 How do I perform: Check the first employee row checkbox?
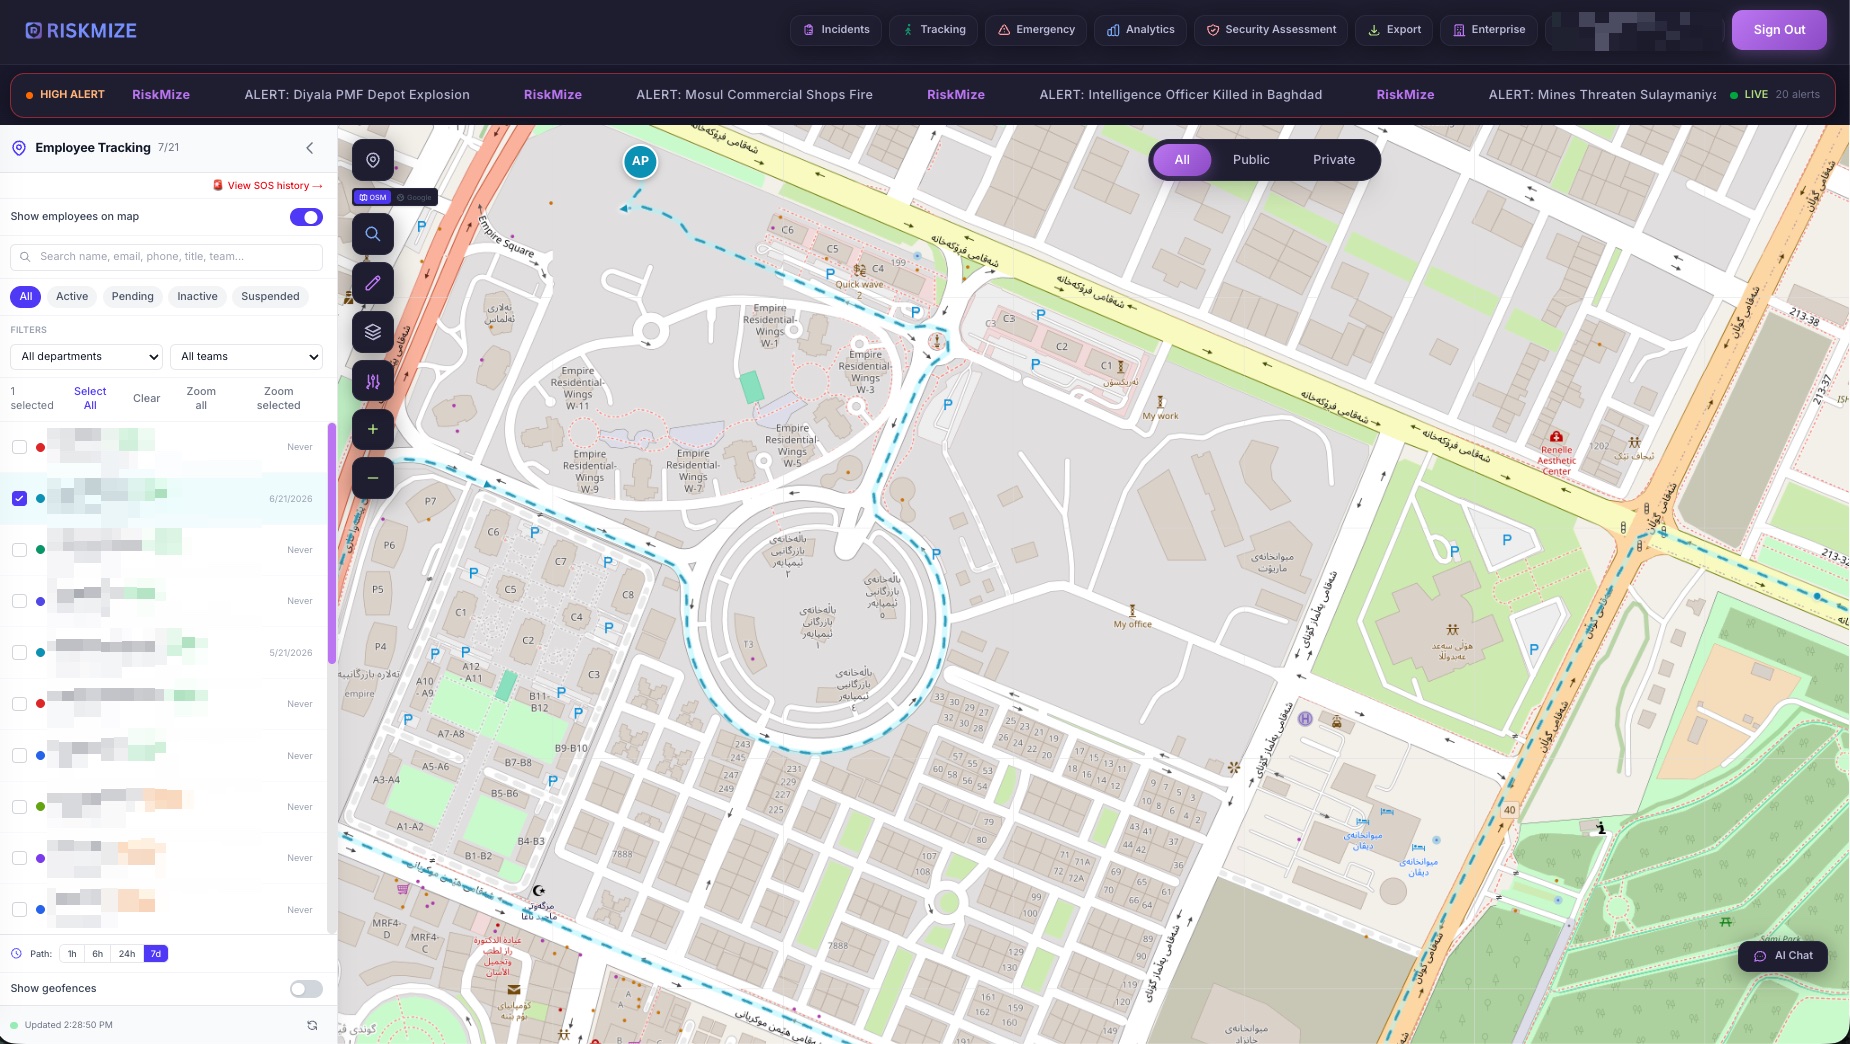(19, 447)
